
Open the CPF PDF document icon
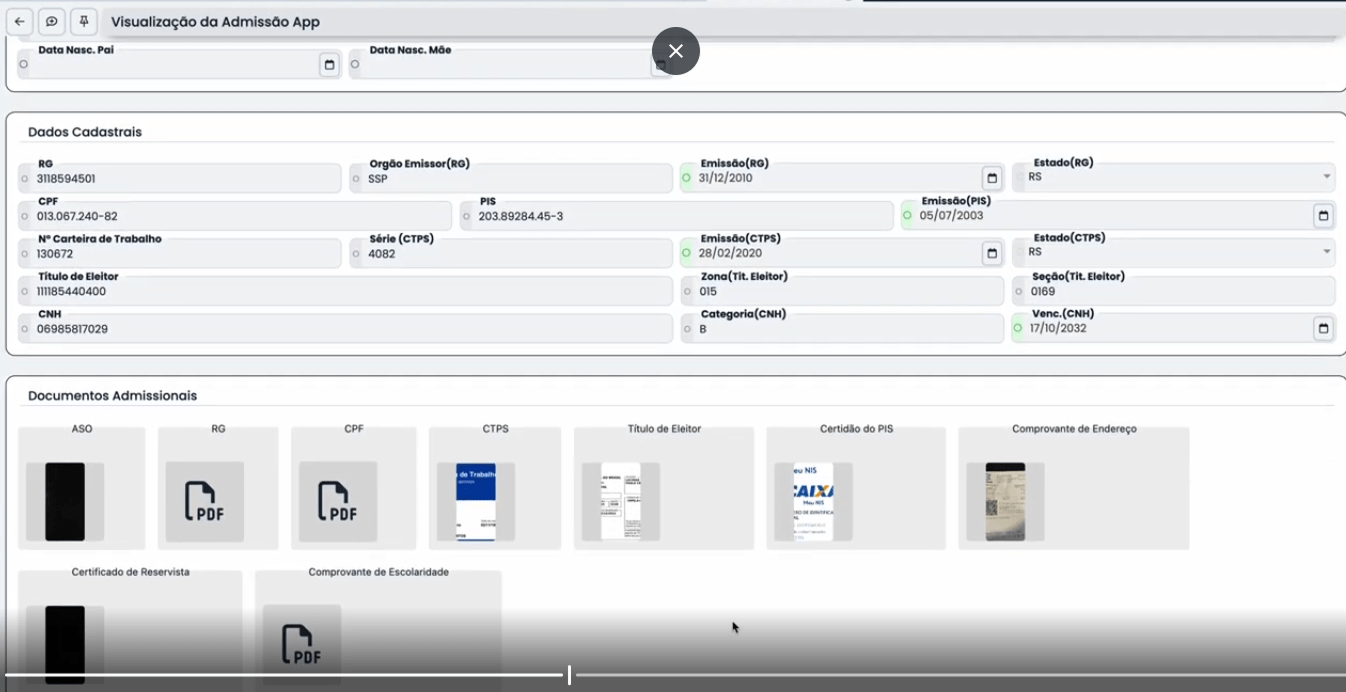click(x=338, y=501)
